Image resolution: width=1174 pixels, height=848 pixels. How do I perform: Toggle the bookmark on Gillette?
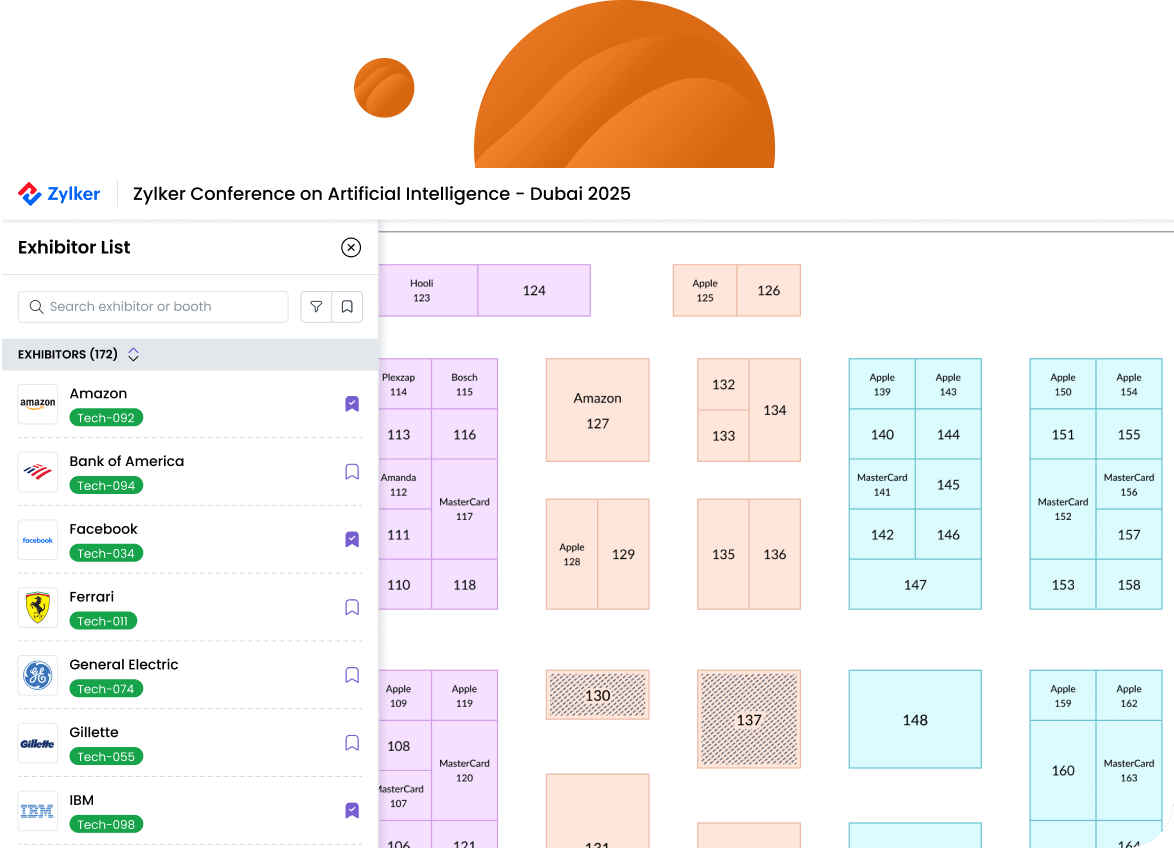[x=351, y=742]
